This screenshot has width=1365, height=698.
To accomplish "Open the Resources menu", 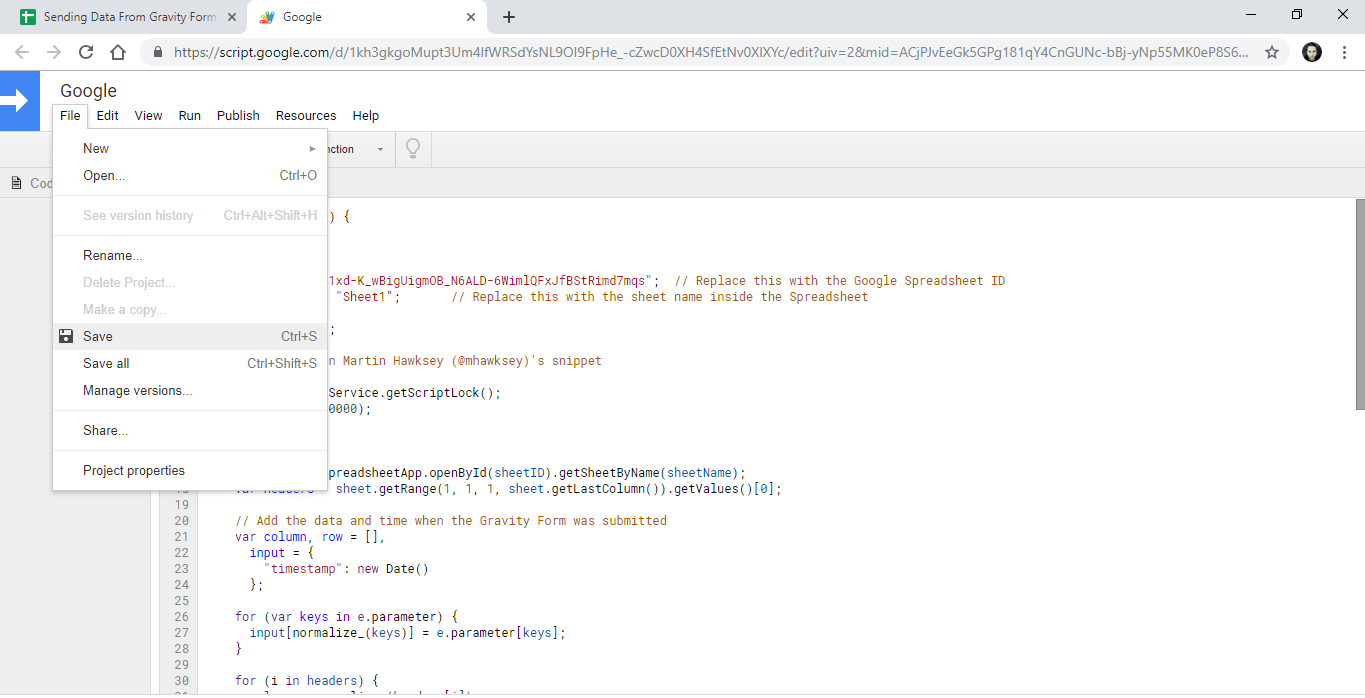I will [x=306, y=115].
